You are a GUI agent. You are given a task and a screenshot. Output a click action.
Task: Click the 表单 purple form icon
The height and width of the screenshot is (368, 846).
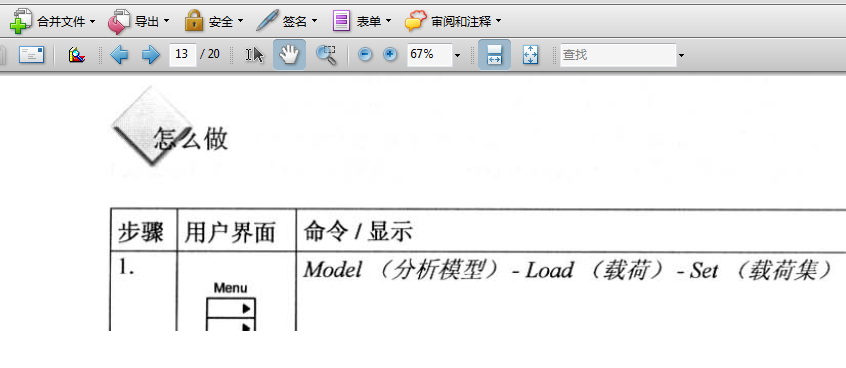(341, 21)
